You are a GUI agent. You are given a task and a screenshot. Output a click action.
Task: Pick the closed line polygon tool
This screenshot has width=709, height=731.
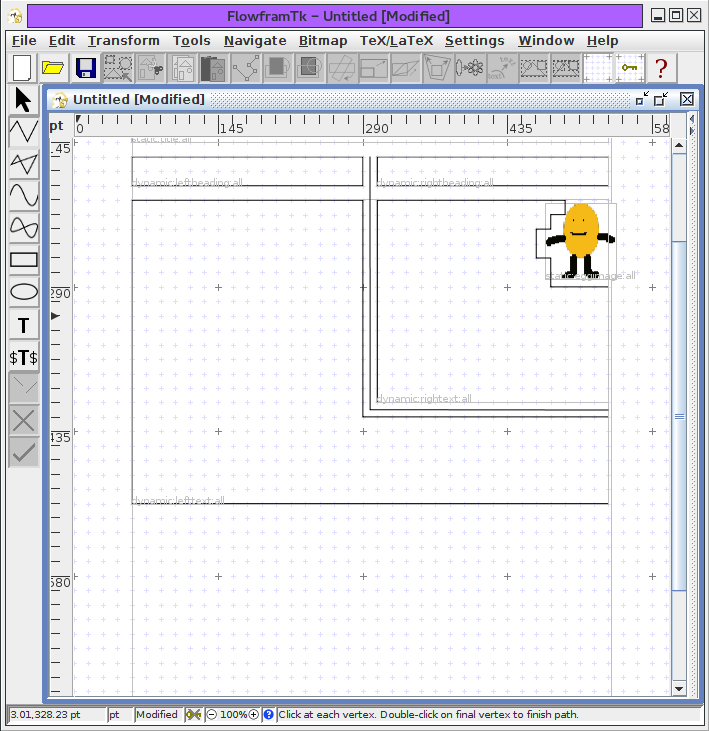(x=24, y=163)
